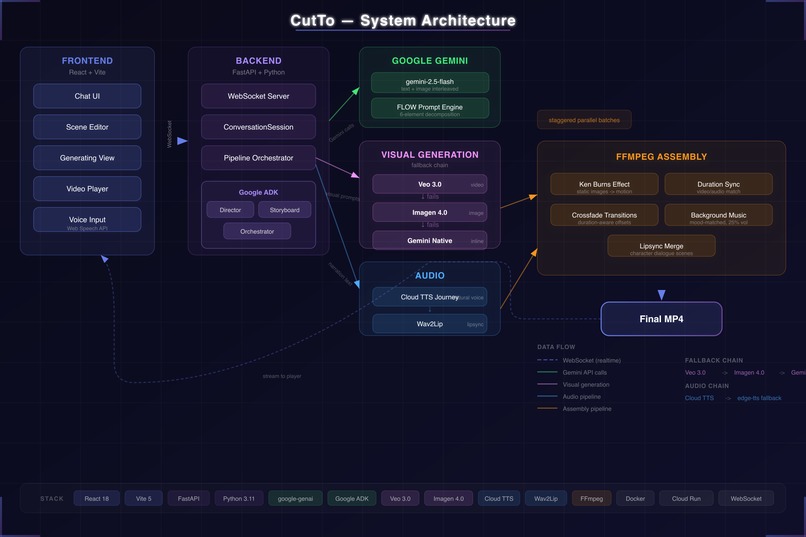Screen dimensions: 806x537
Task: Select the Imagen 4.0 chip in stack bar
Action: click(x=448, y=498)
